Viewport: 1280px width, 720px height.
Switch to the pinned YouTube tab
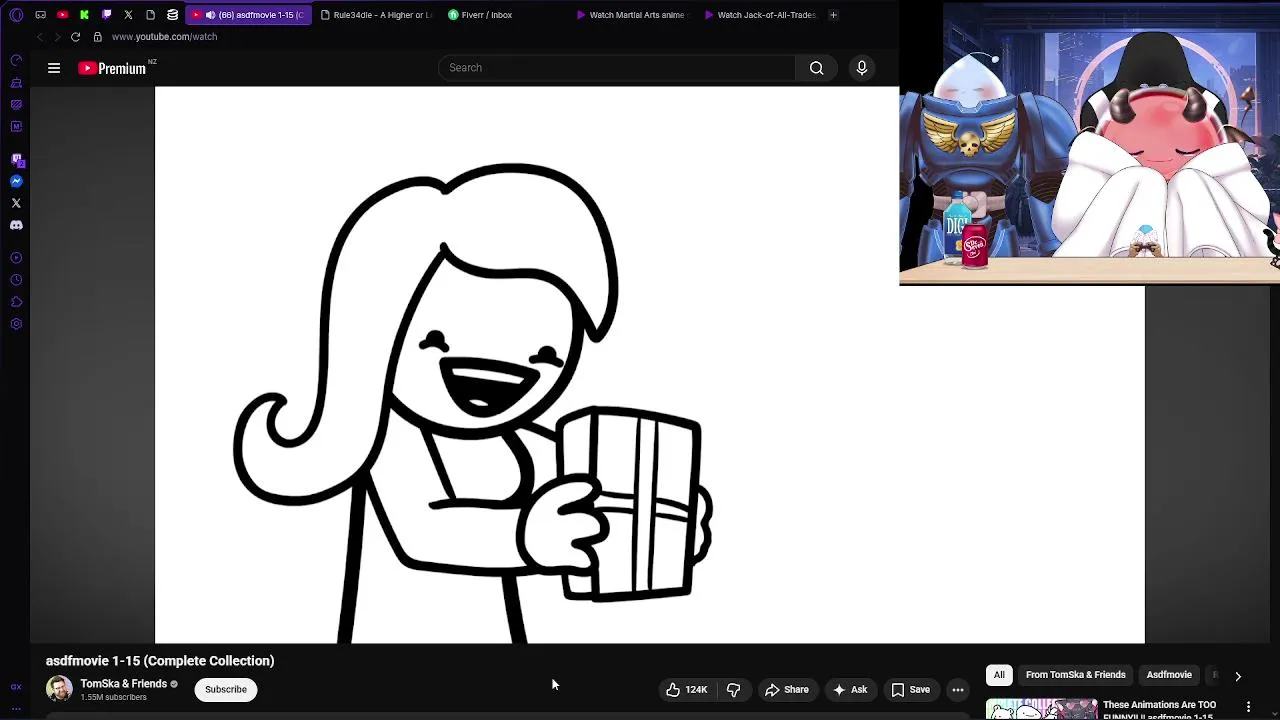(62, 15)
